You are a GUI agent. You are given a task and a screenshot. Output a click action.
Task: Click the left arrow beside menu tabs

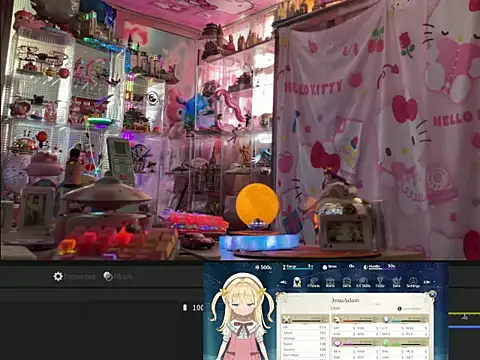(x=283, y=282)
